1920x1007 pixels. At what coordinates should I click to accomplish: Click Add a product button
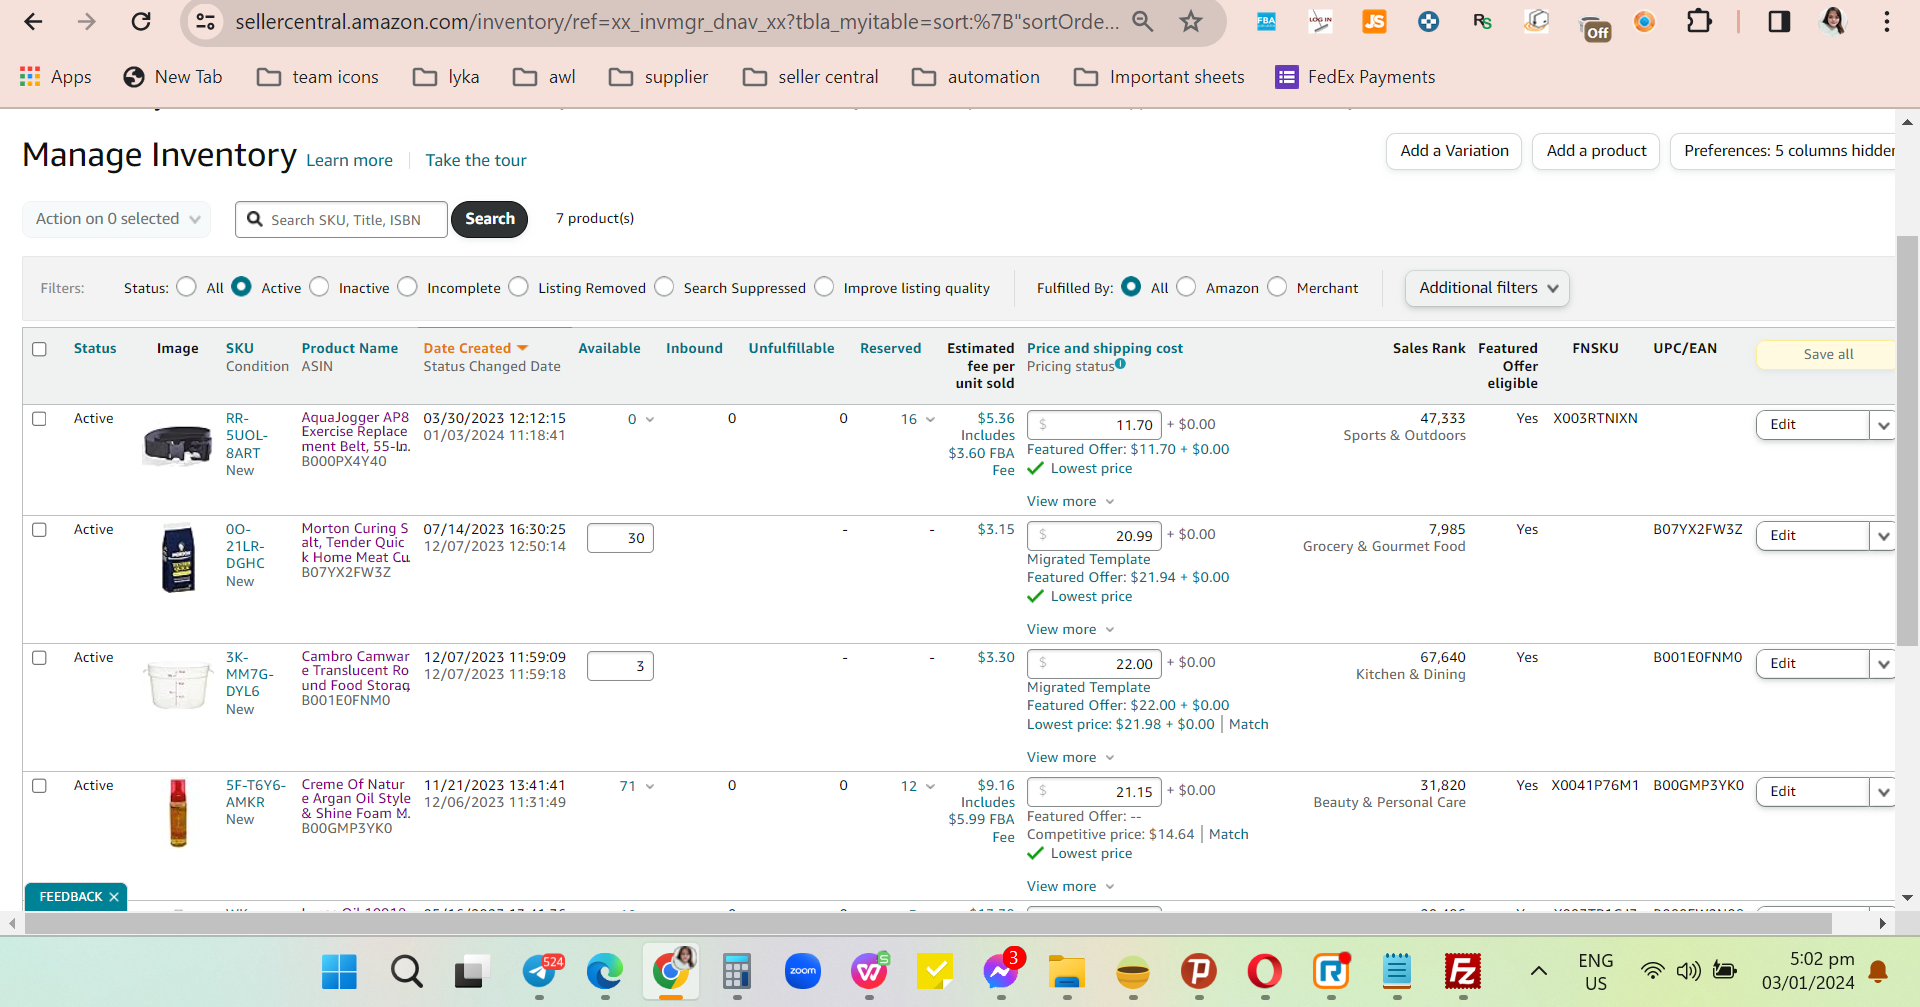click(1596, 151)
